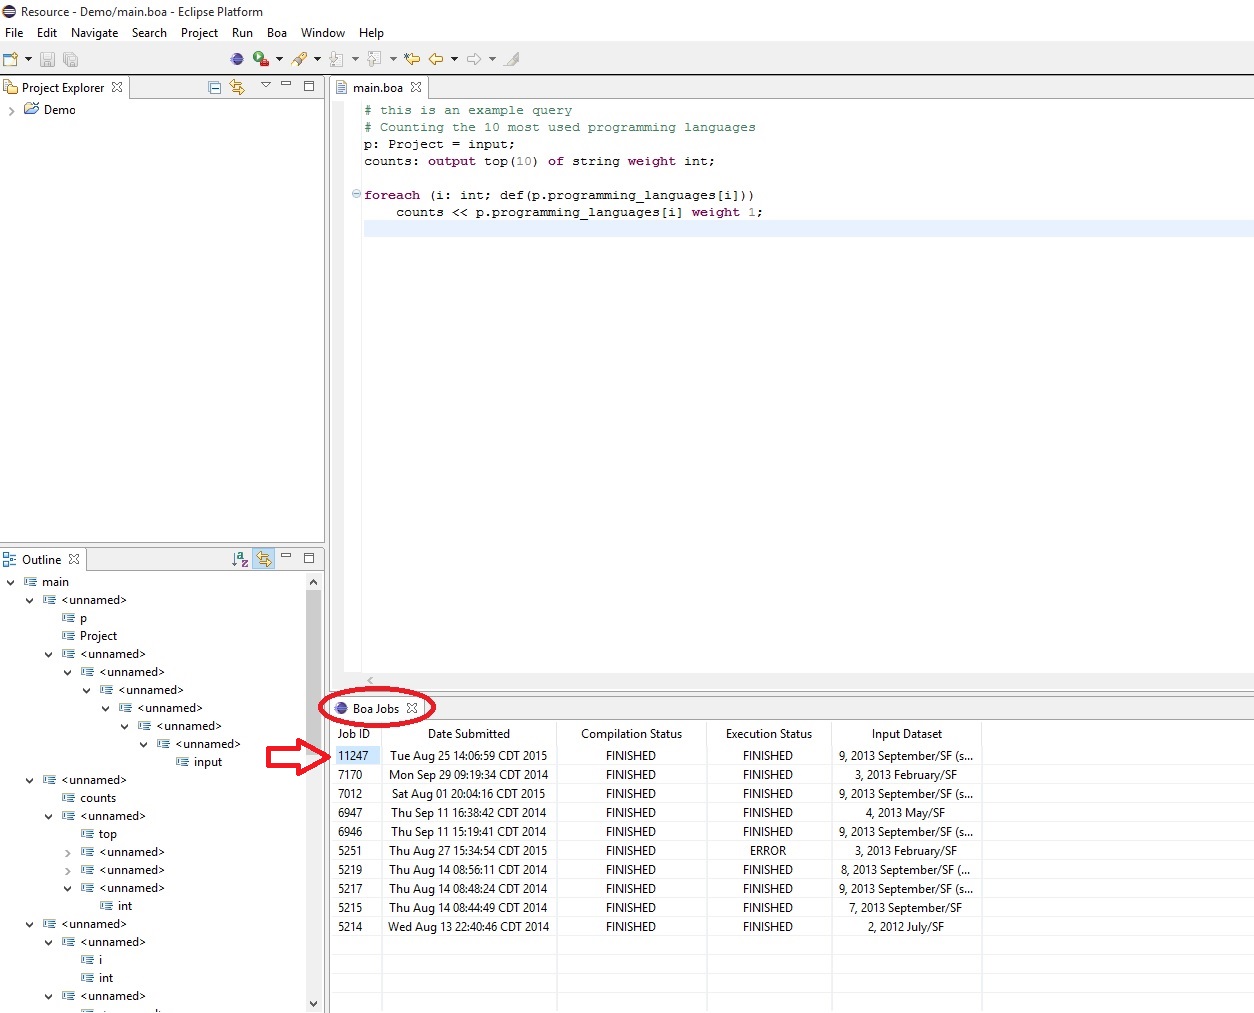Open Project Explorer view menu dropdown
The image size is (1254, 1013).
pyautogui.click(x=266, y=86)
